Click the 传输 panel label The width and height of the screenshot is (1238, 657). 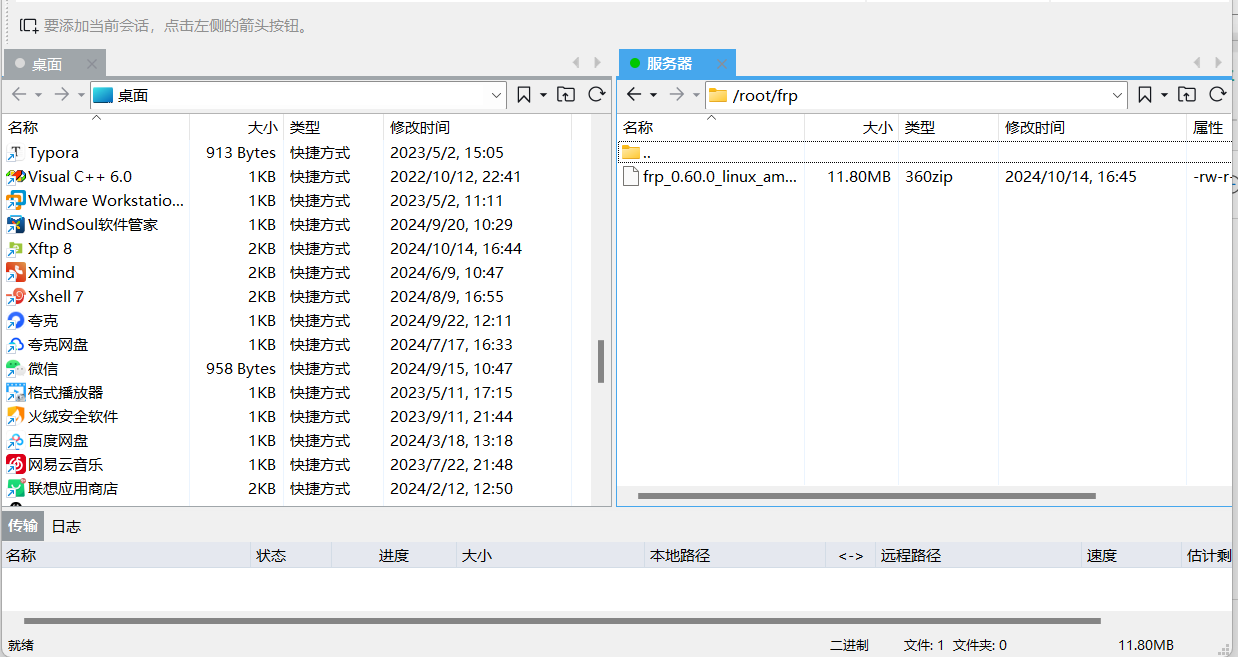(x=22, y=525)
